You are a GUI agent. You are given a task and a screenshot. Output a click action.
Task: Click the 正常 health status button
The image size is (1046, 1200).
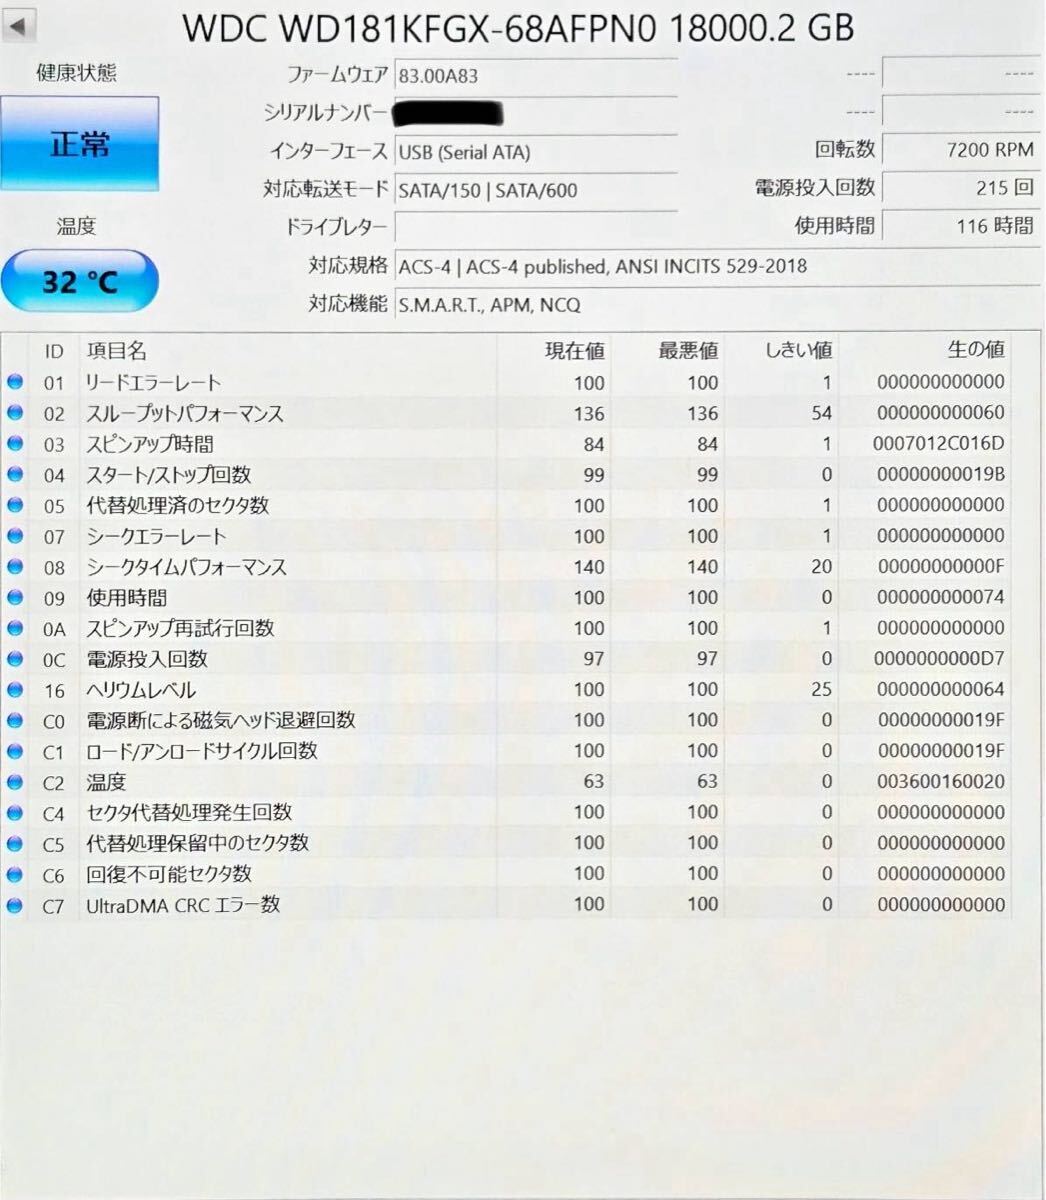80,144
